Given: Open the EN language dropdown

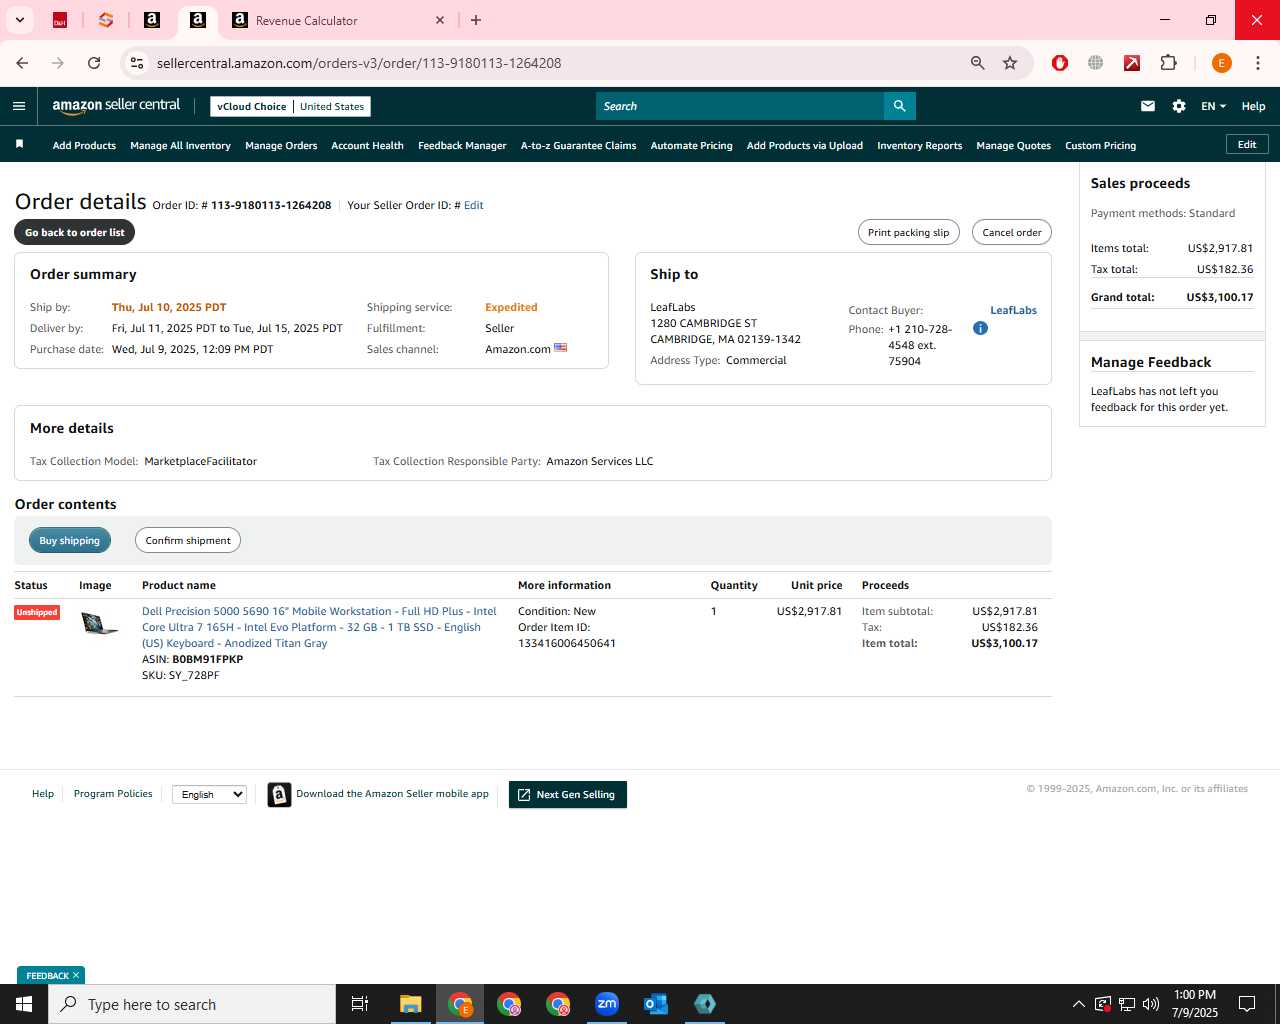Looking at the screenshot, I should (x=1213, y=106).
